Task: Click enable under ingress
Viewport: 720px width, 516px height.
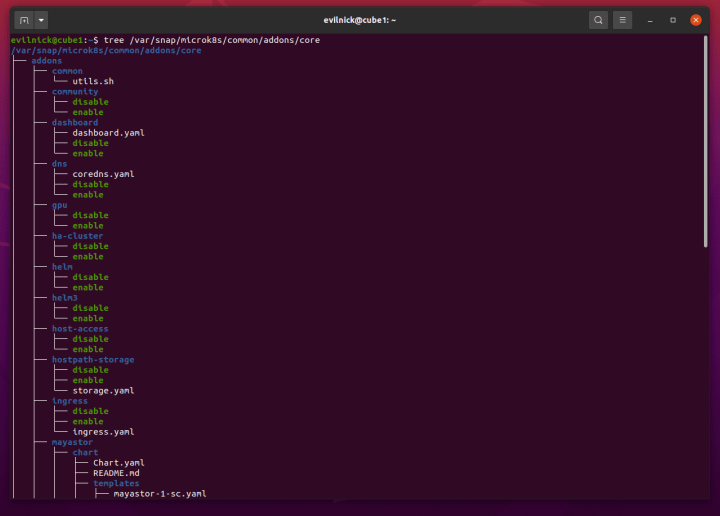Action: (x=88, y=422)
